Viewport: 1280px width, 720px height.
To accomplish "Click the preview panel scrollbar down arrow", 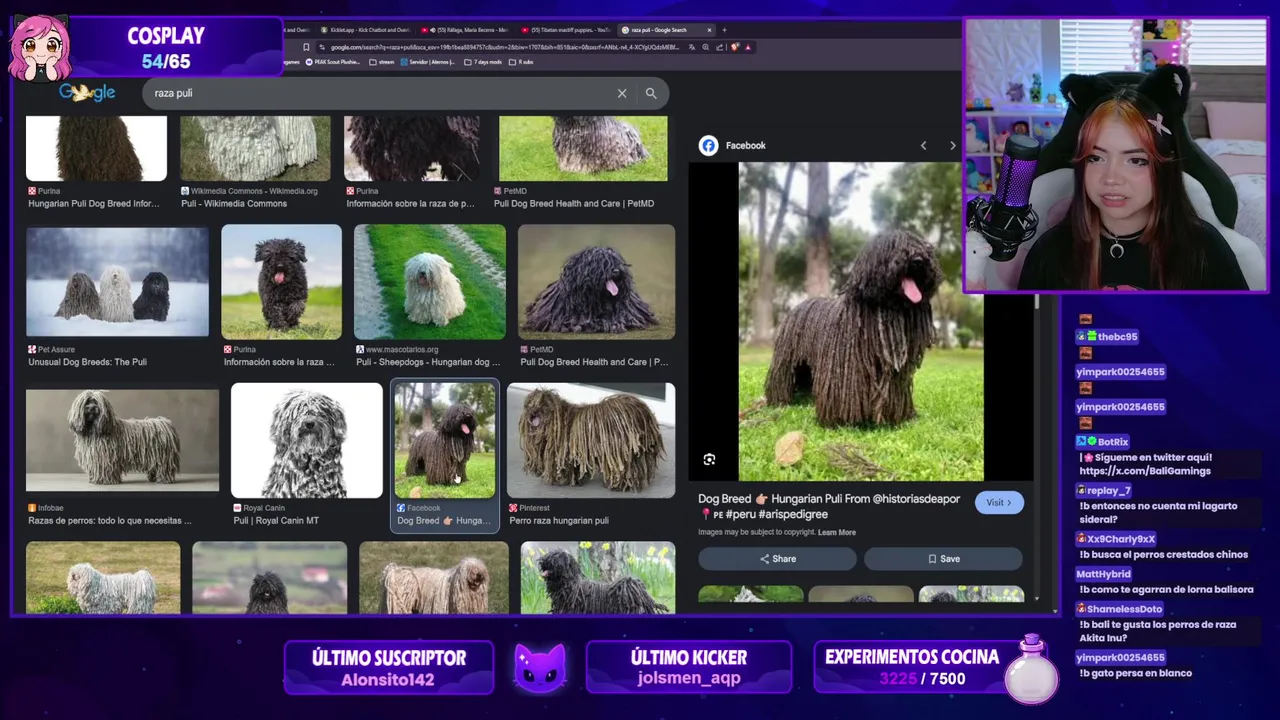I will point(1037,598).
